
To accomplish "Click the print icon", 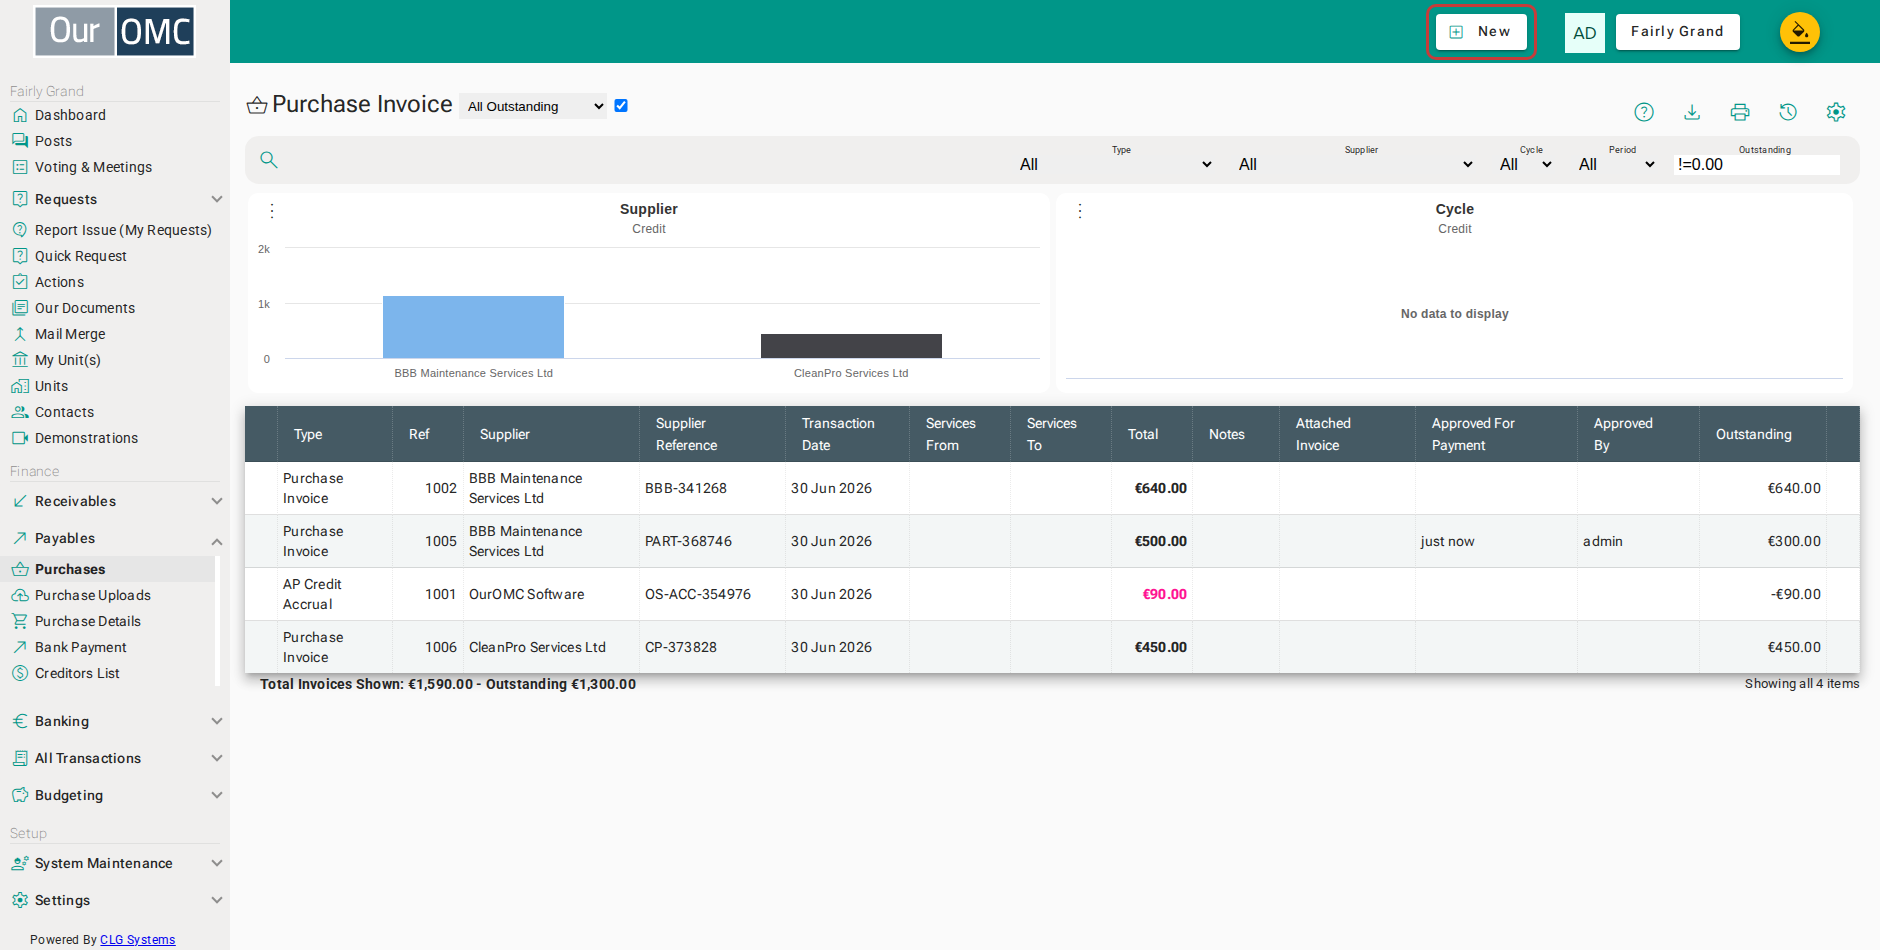I will pyautogui.click(x=1740, y=112).
